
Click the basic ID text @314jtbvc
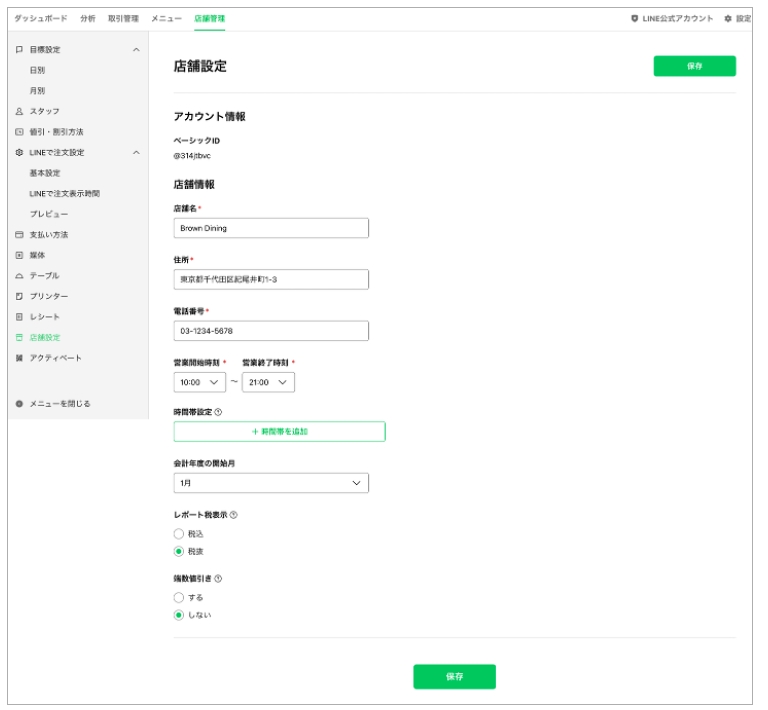[x=192, y=156]
